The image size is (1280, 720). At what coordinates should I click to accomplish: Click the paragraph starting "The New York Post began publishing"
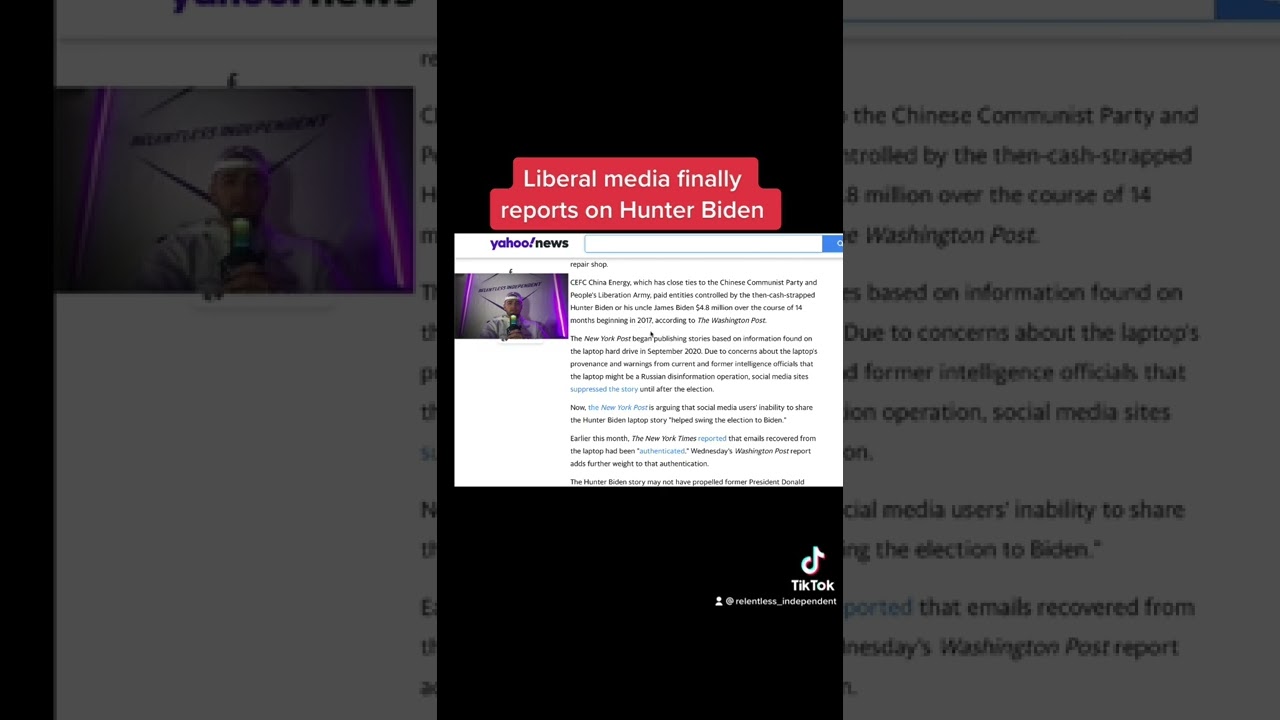(694, 364)
